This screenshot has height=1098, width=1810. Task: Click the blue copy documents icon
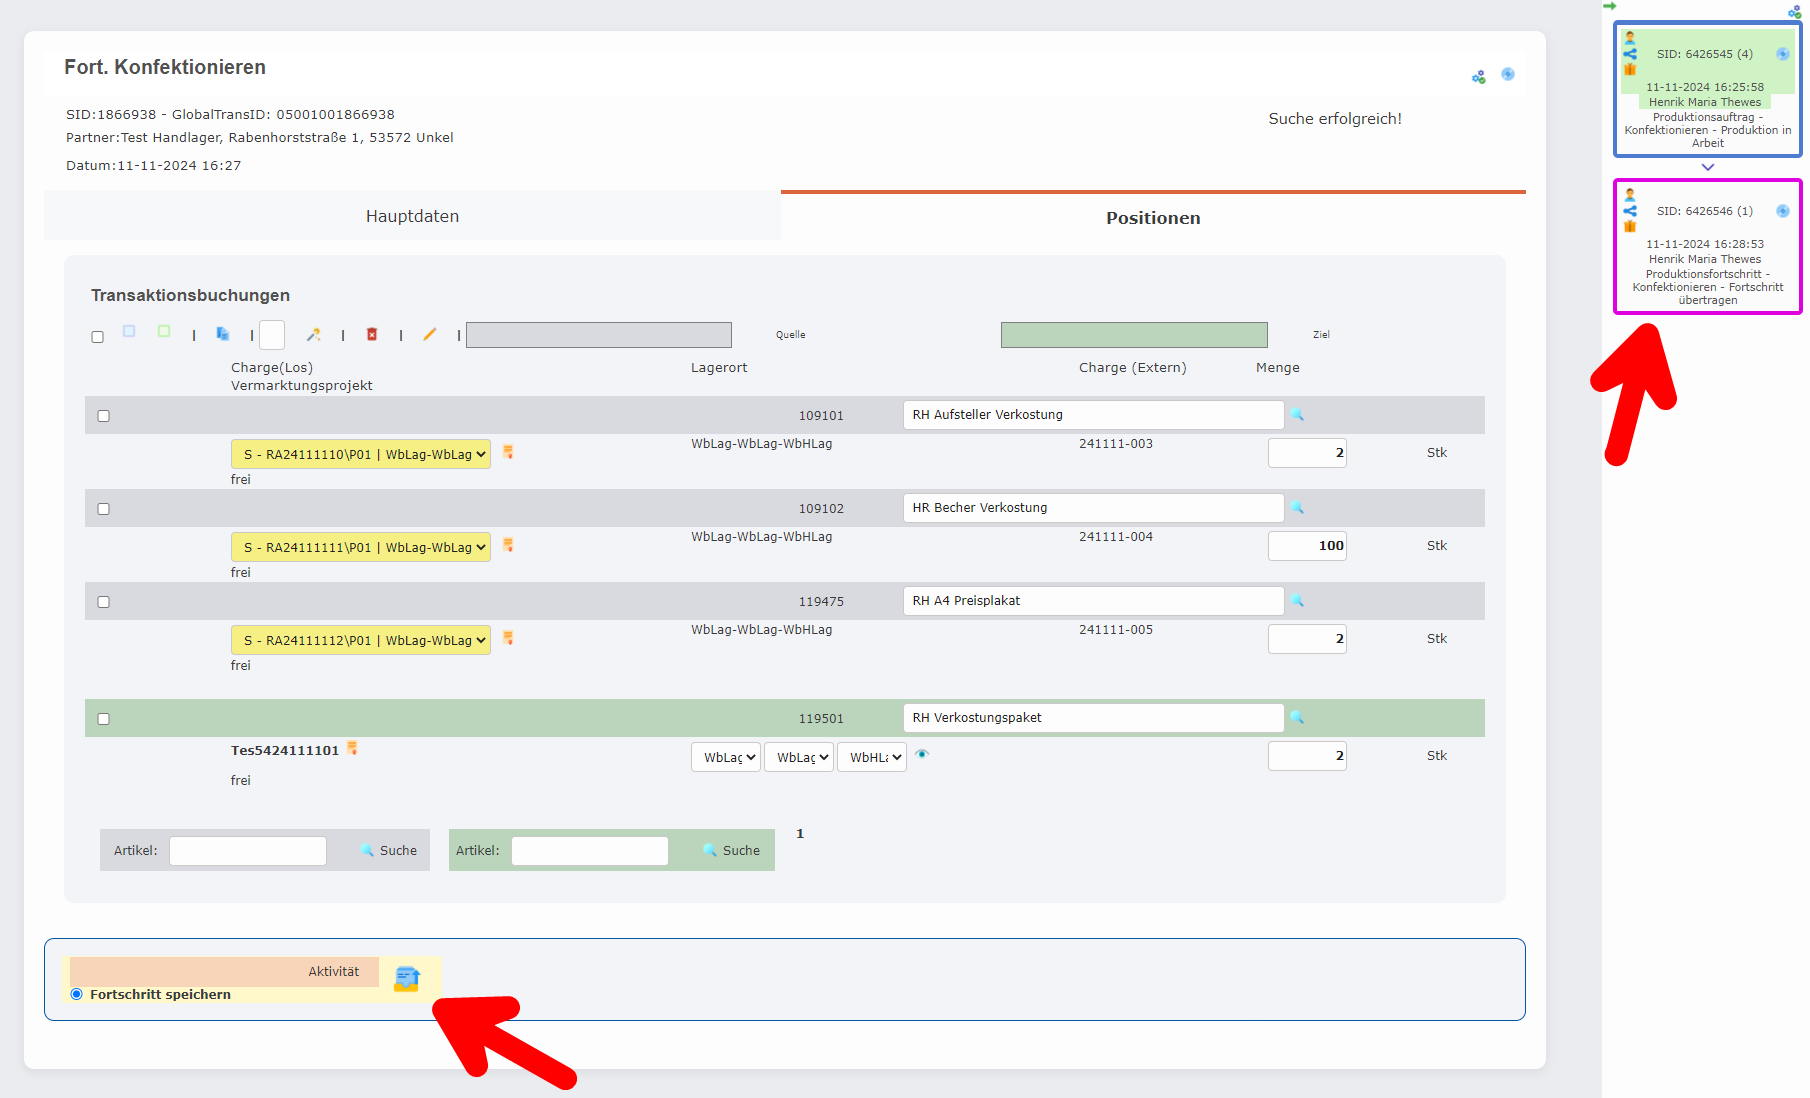tap(223, 333)
